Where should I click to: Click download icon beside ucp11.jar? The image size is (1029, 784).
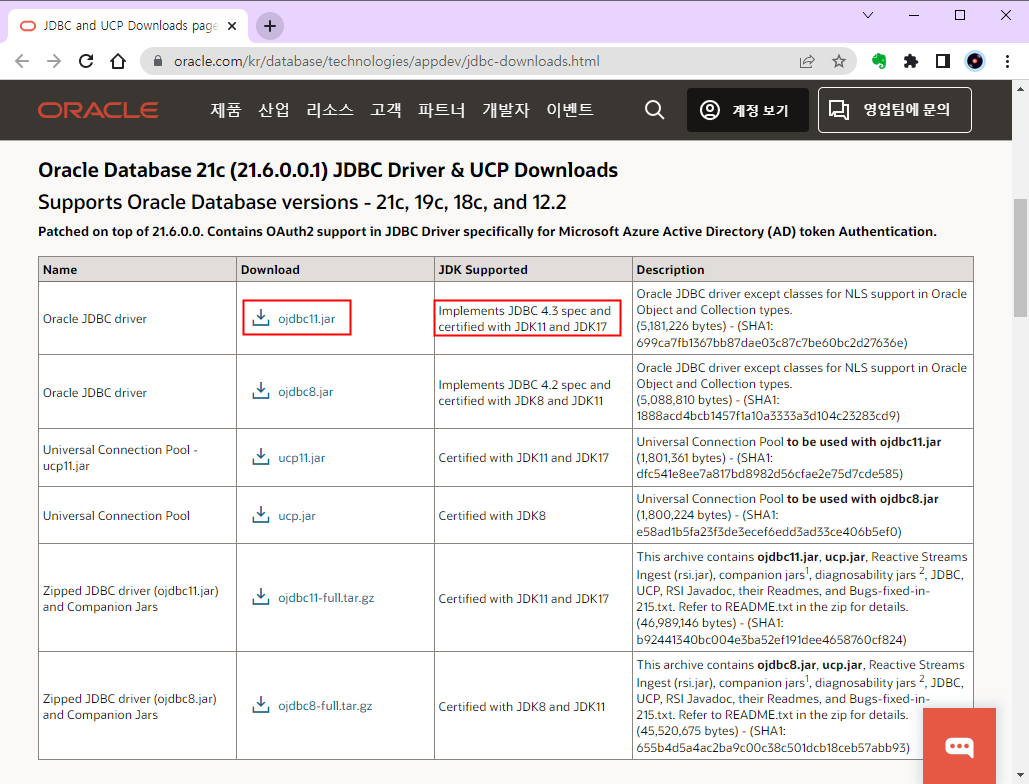[261, 457]
